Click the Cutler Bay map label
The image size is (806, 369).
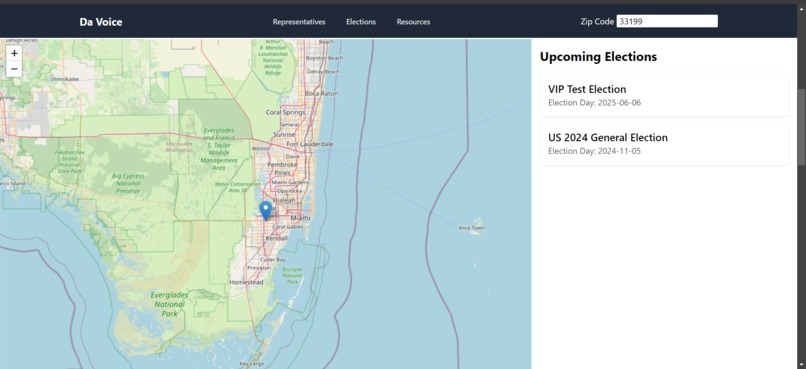click(273, 260)
